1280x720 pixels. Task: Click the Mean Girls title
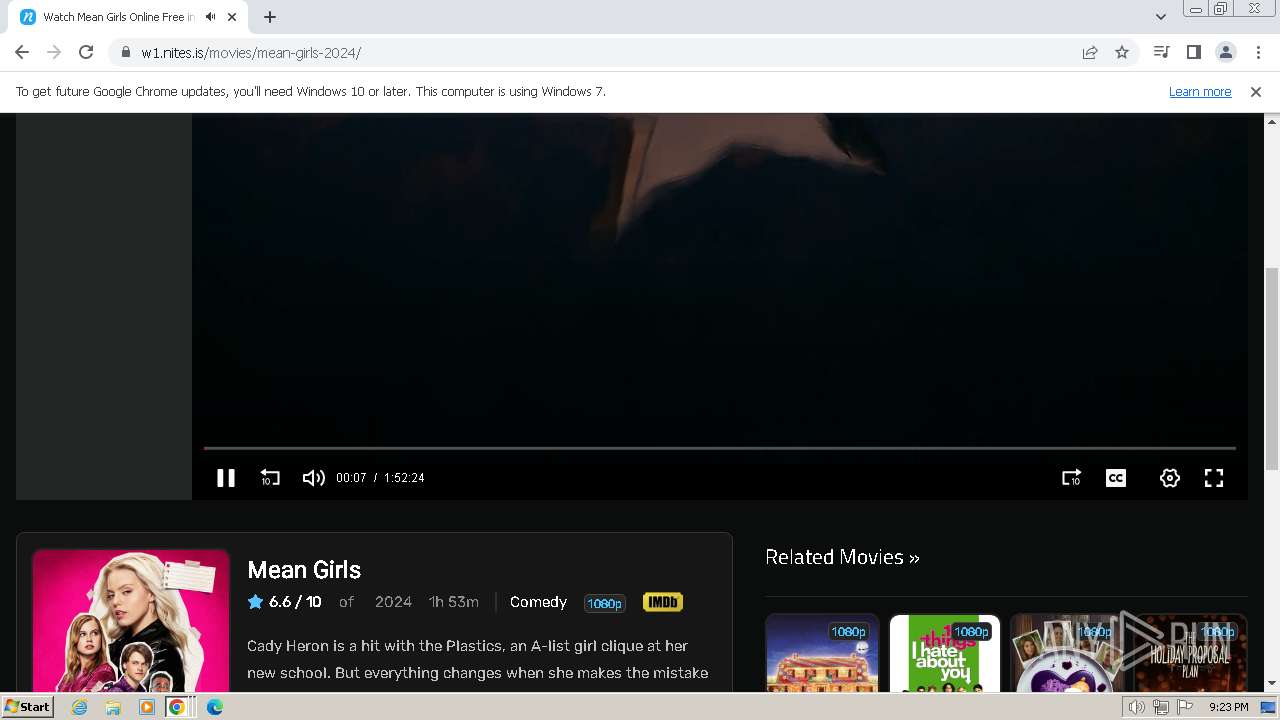[x=304, y=570]
